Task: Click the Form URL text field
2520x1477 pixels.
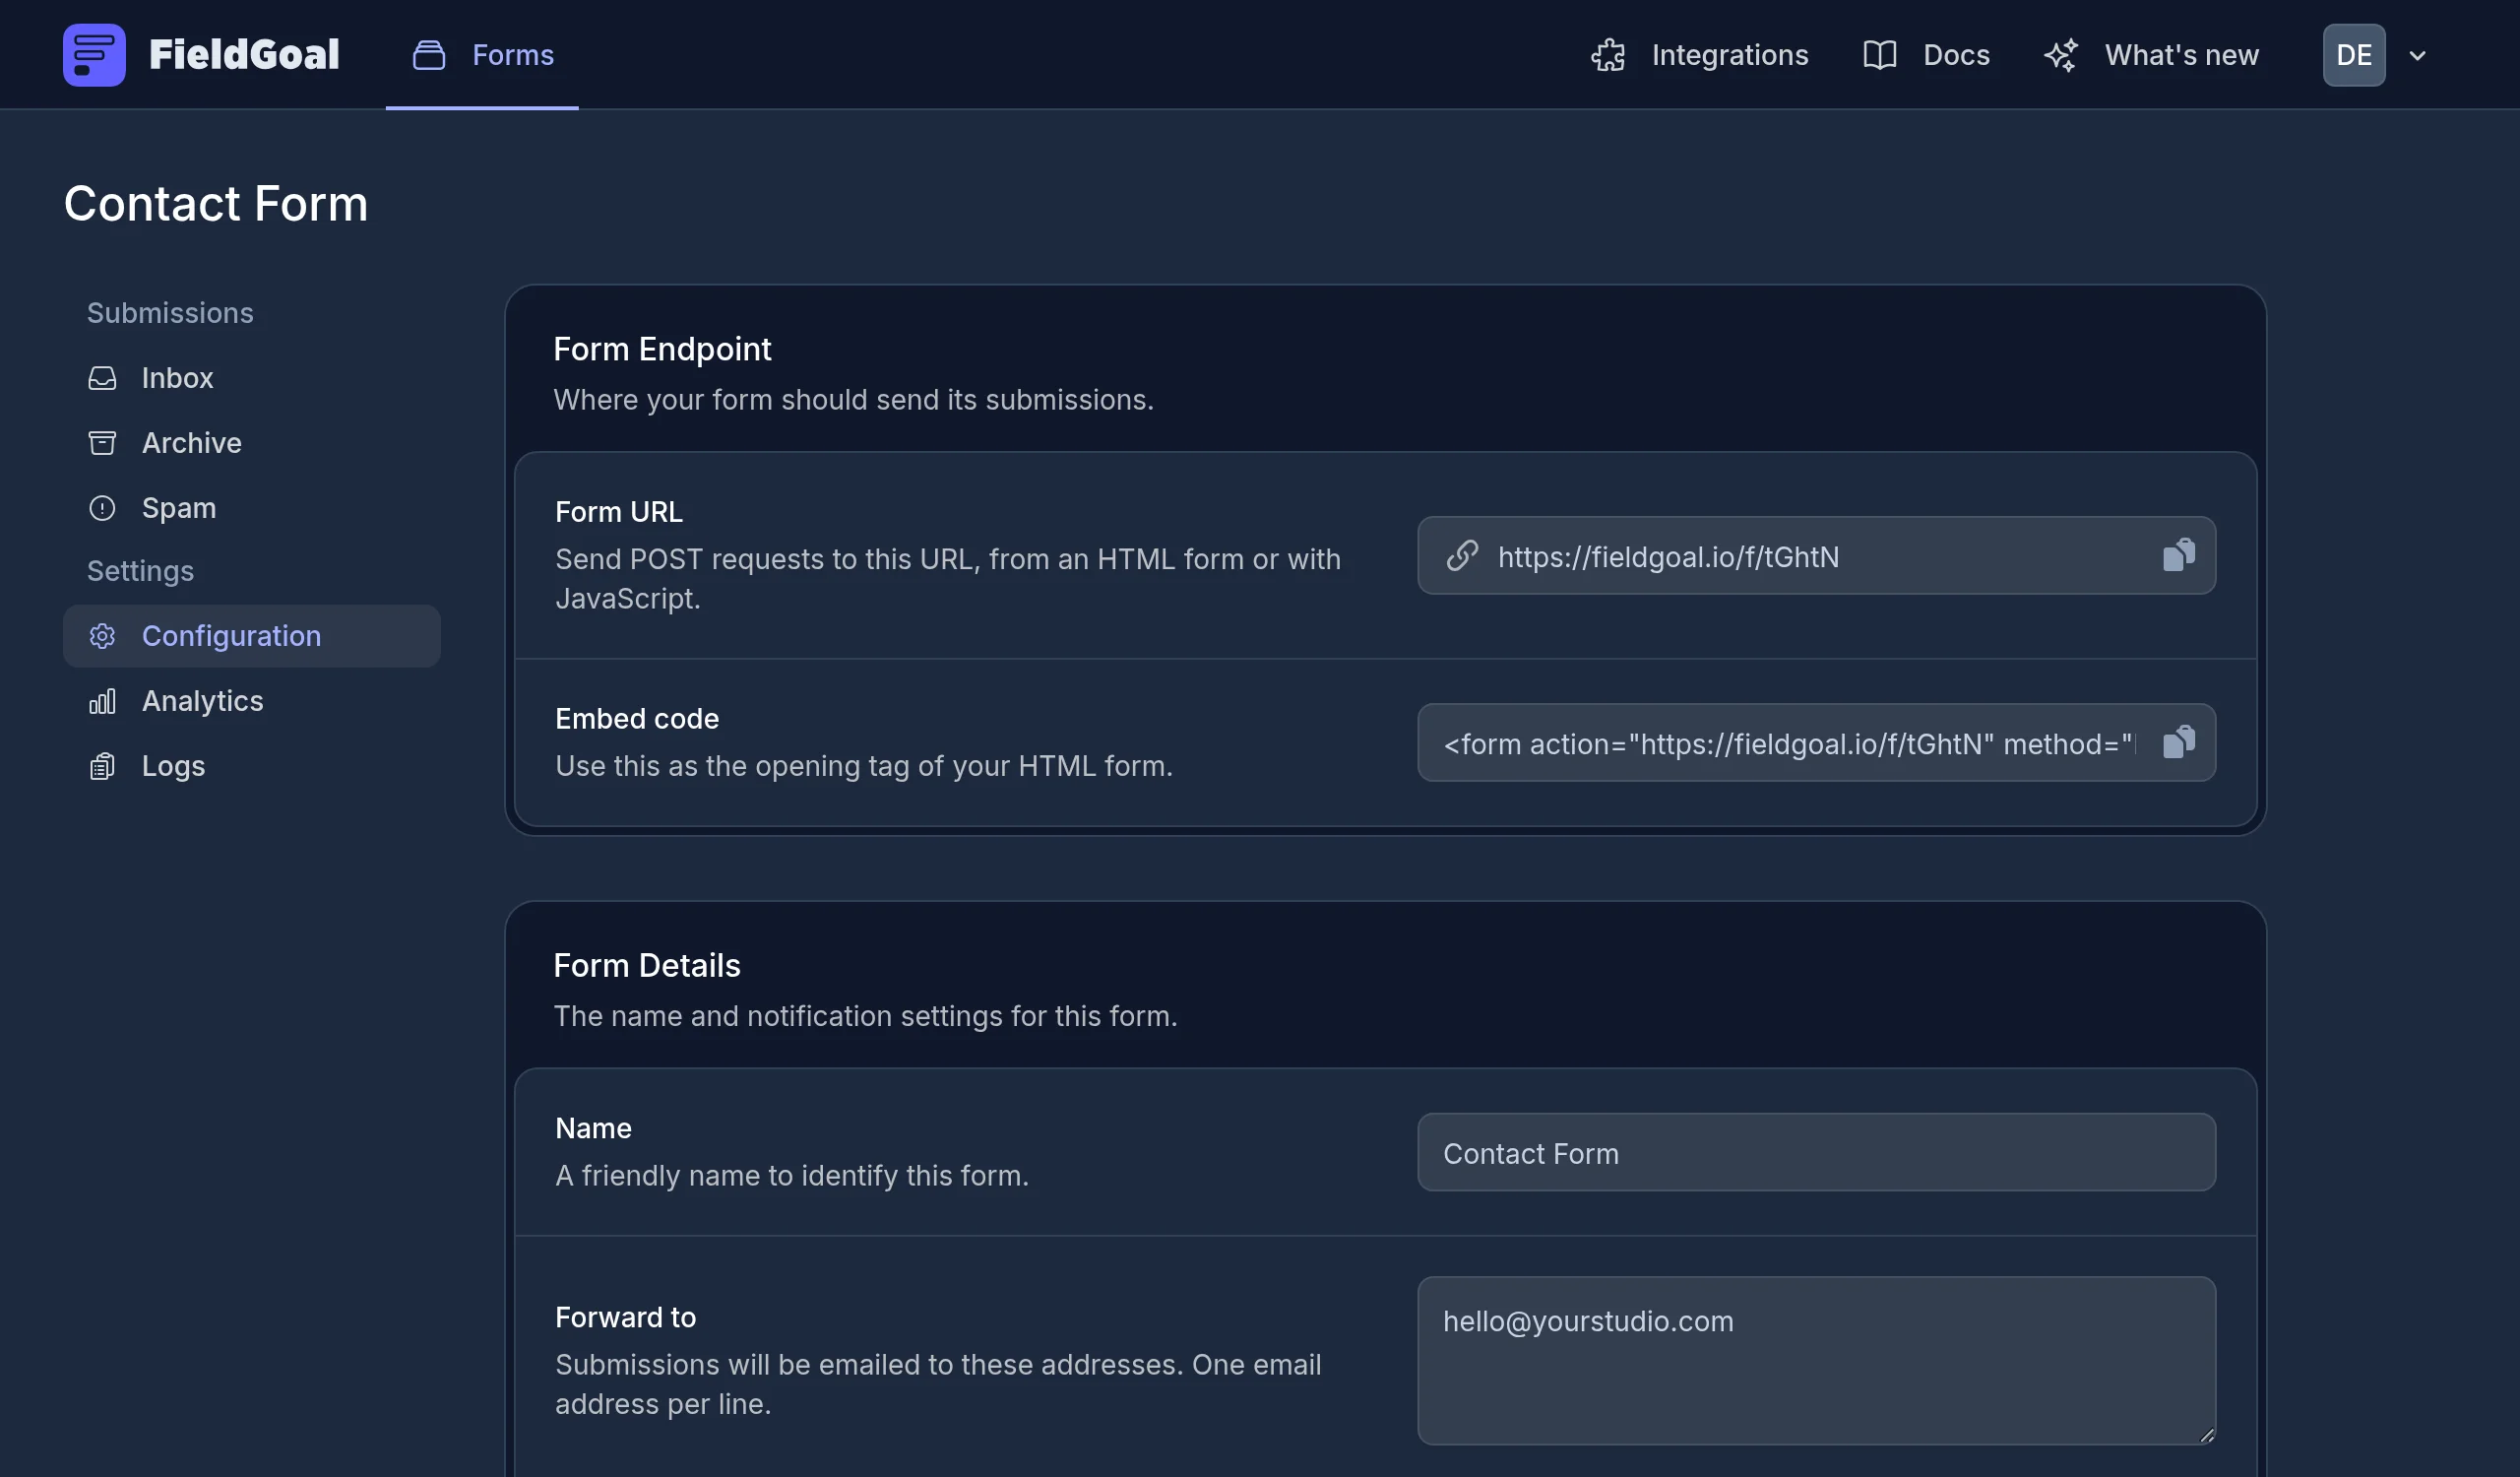Action: pyautogui.click(x=1816, y=555)
